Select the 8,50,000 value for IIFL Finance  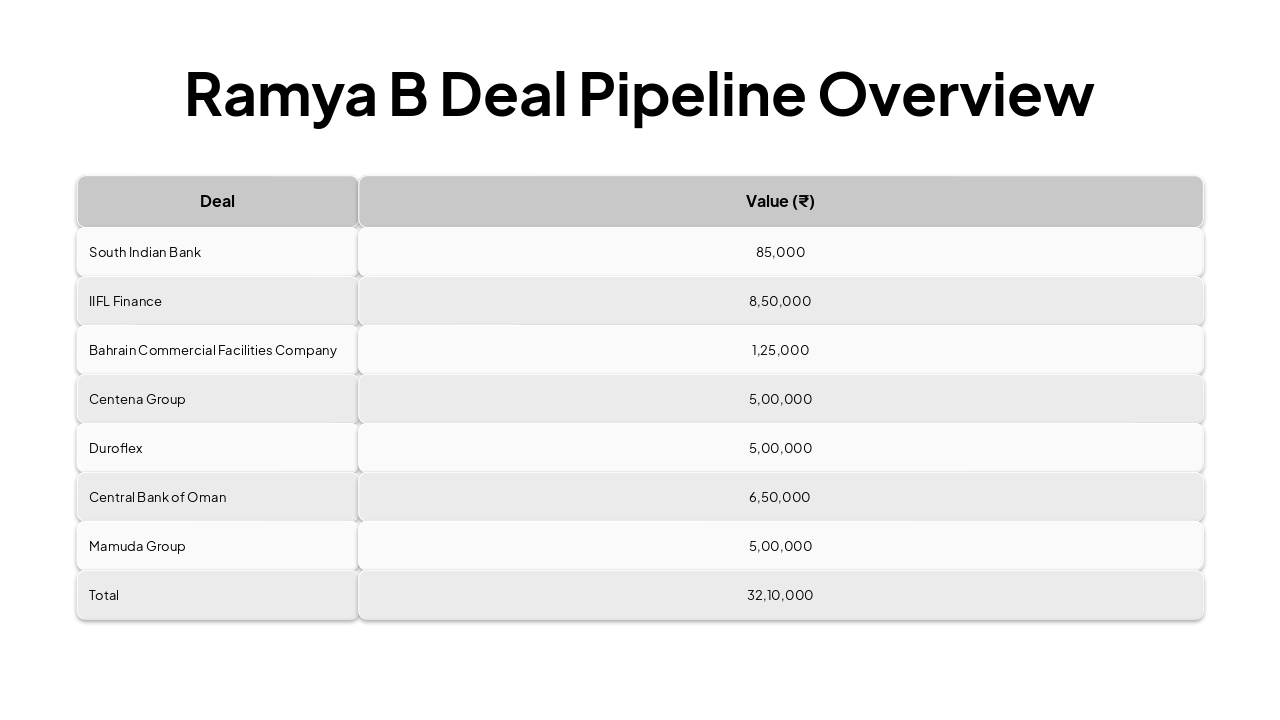pos(780,301)
